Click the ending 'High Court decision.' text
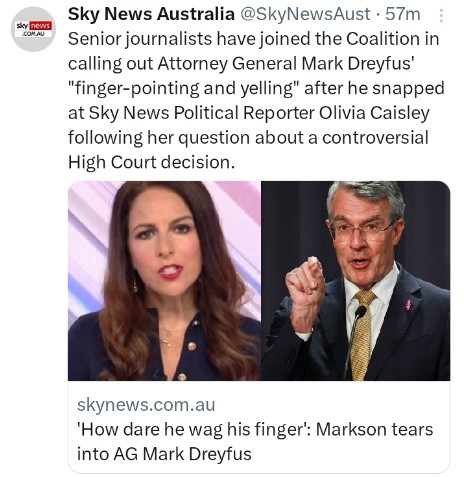This screenshot has height=477, width=464. [152, 162]
